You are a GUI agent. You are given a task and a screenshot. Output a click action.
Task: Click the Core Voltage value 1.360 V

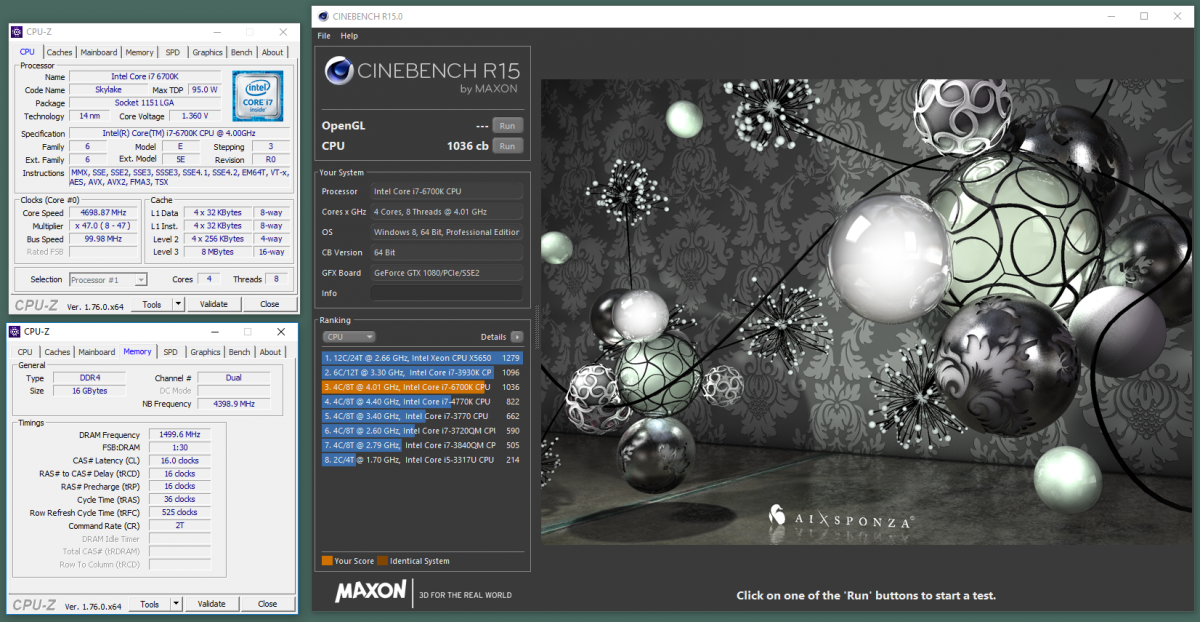(195, 116)
